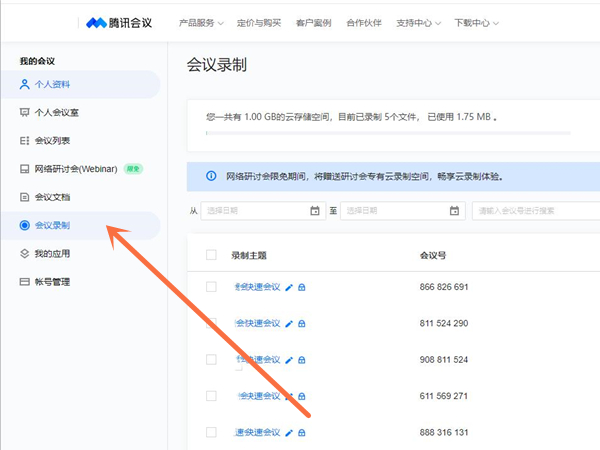The width and height of the screenshot is (600, 450).
Task: Click the cloud storage usage progress bar
Action: click(388, 132)
